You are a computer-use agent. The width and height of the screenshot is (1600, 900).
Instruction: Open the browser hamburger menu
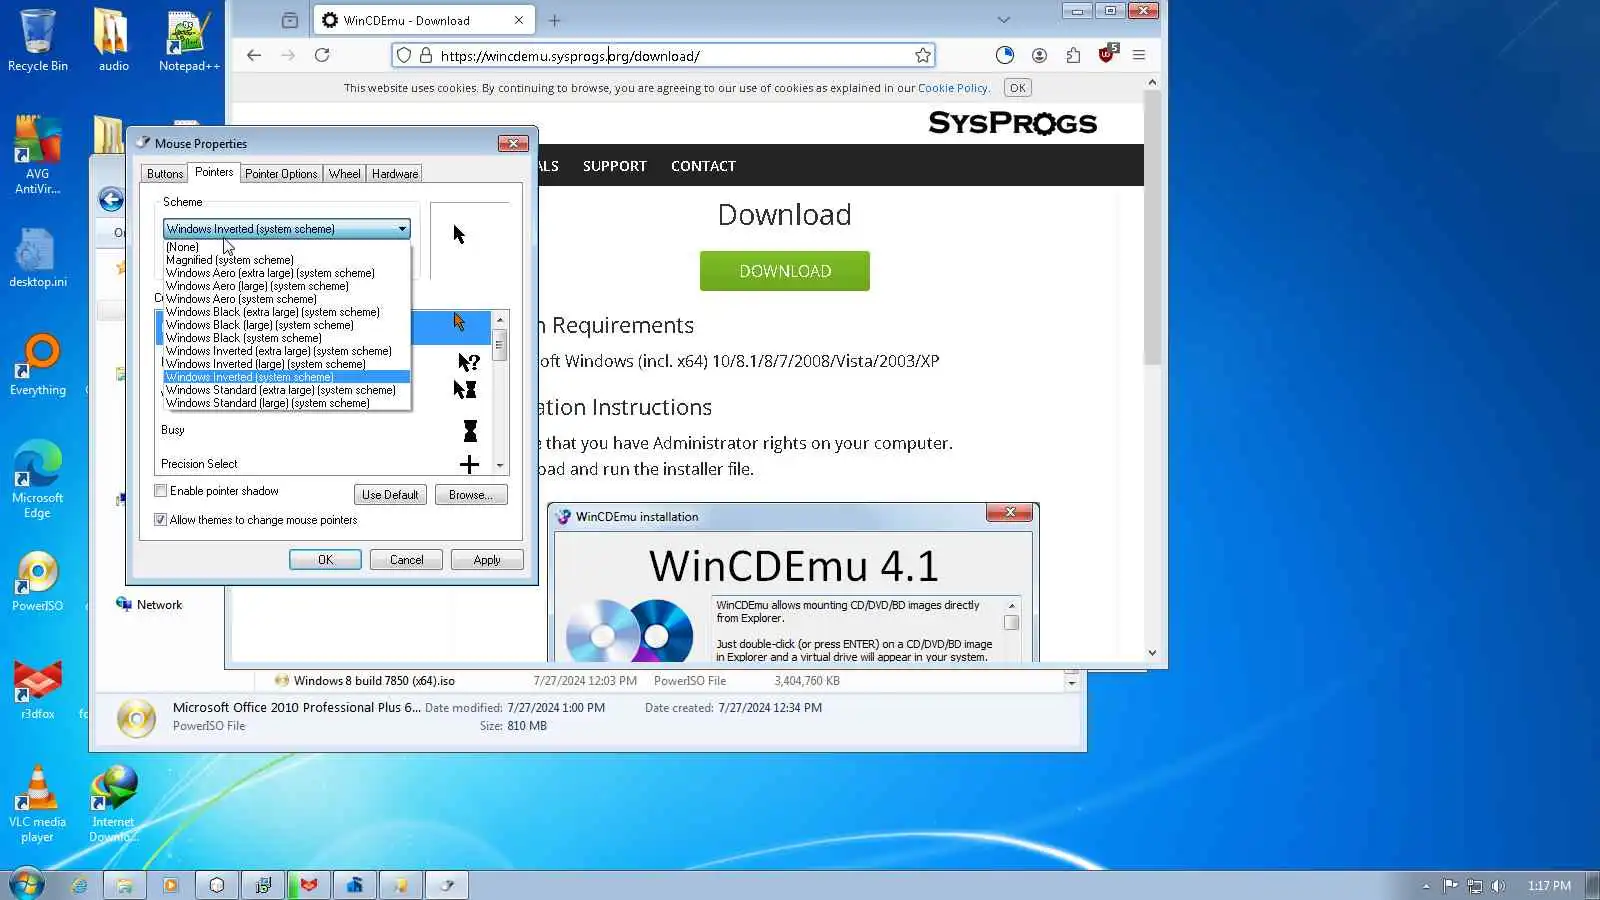1139,55
